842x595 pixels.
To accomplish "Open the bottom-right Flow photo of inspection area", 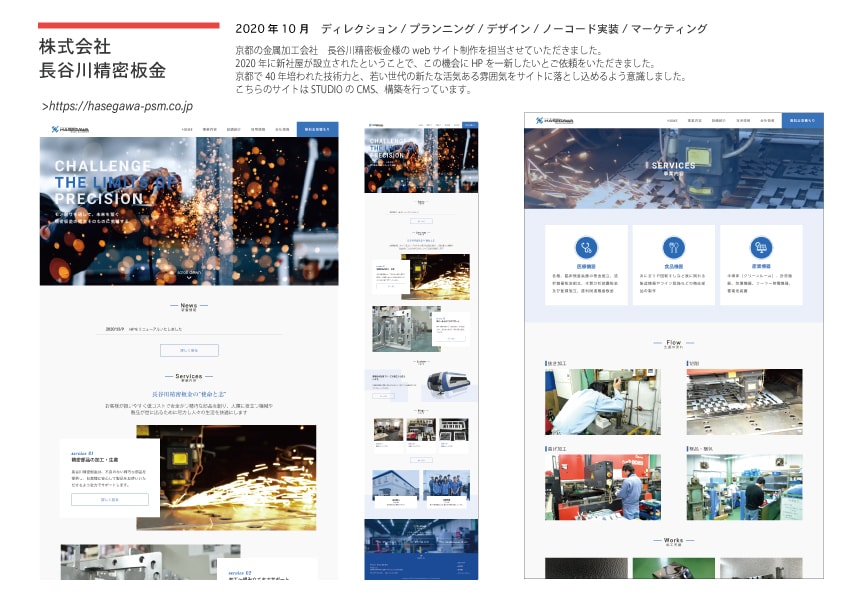I will point(744,487).
